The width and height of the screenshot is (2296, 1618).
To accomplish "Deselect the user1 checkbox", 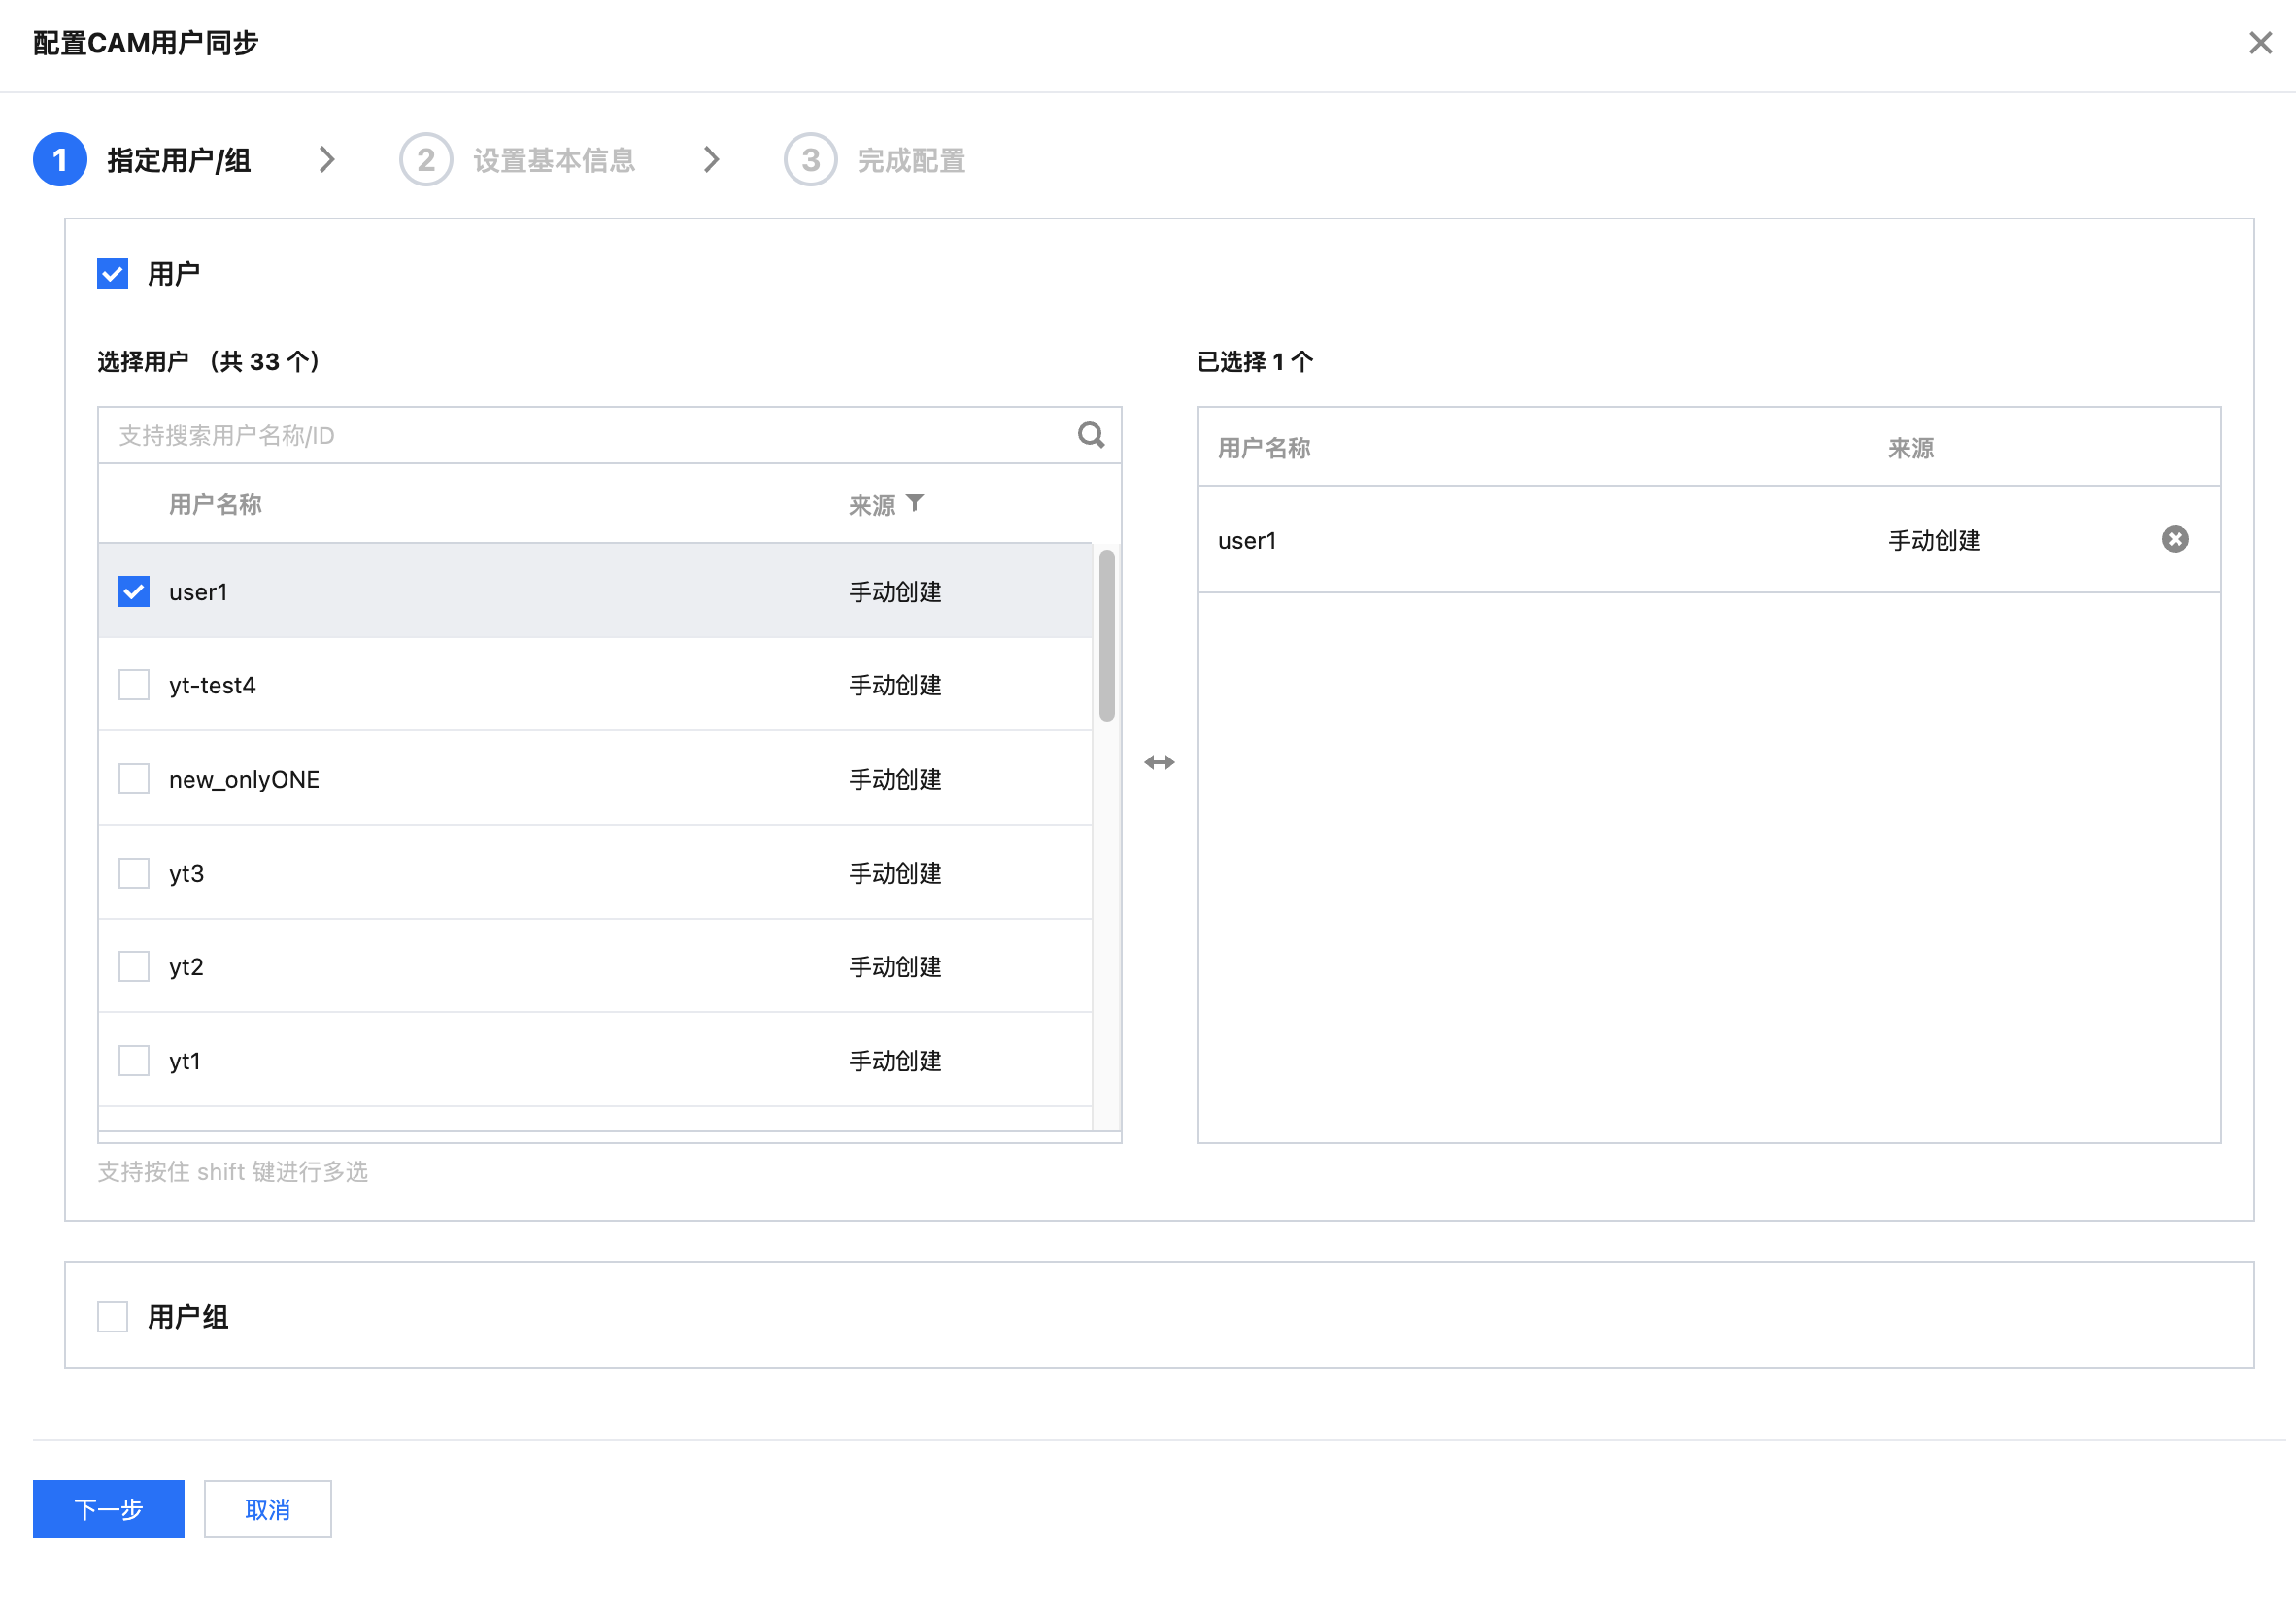I will point(134,592).
